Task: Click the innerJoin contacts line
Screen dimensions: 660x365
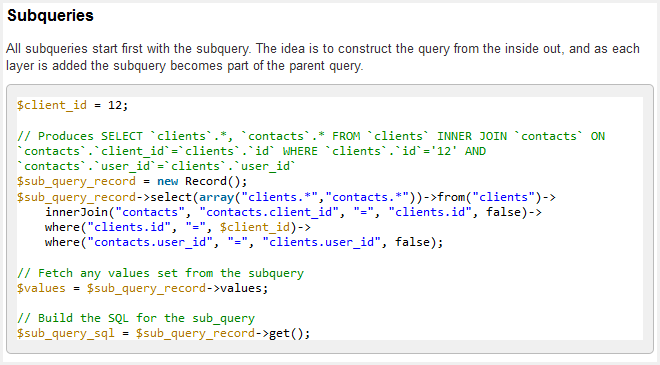Action: (x=293, y=212)
